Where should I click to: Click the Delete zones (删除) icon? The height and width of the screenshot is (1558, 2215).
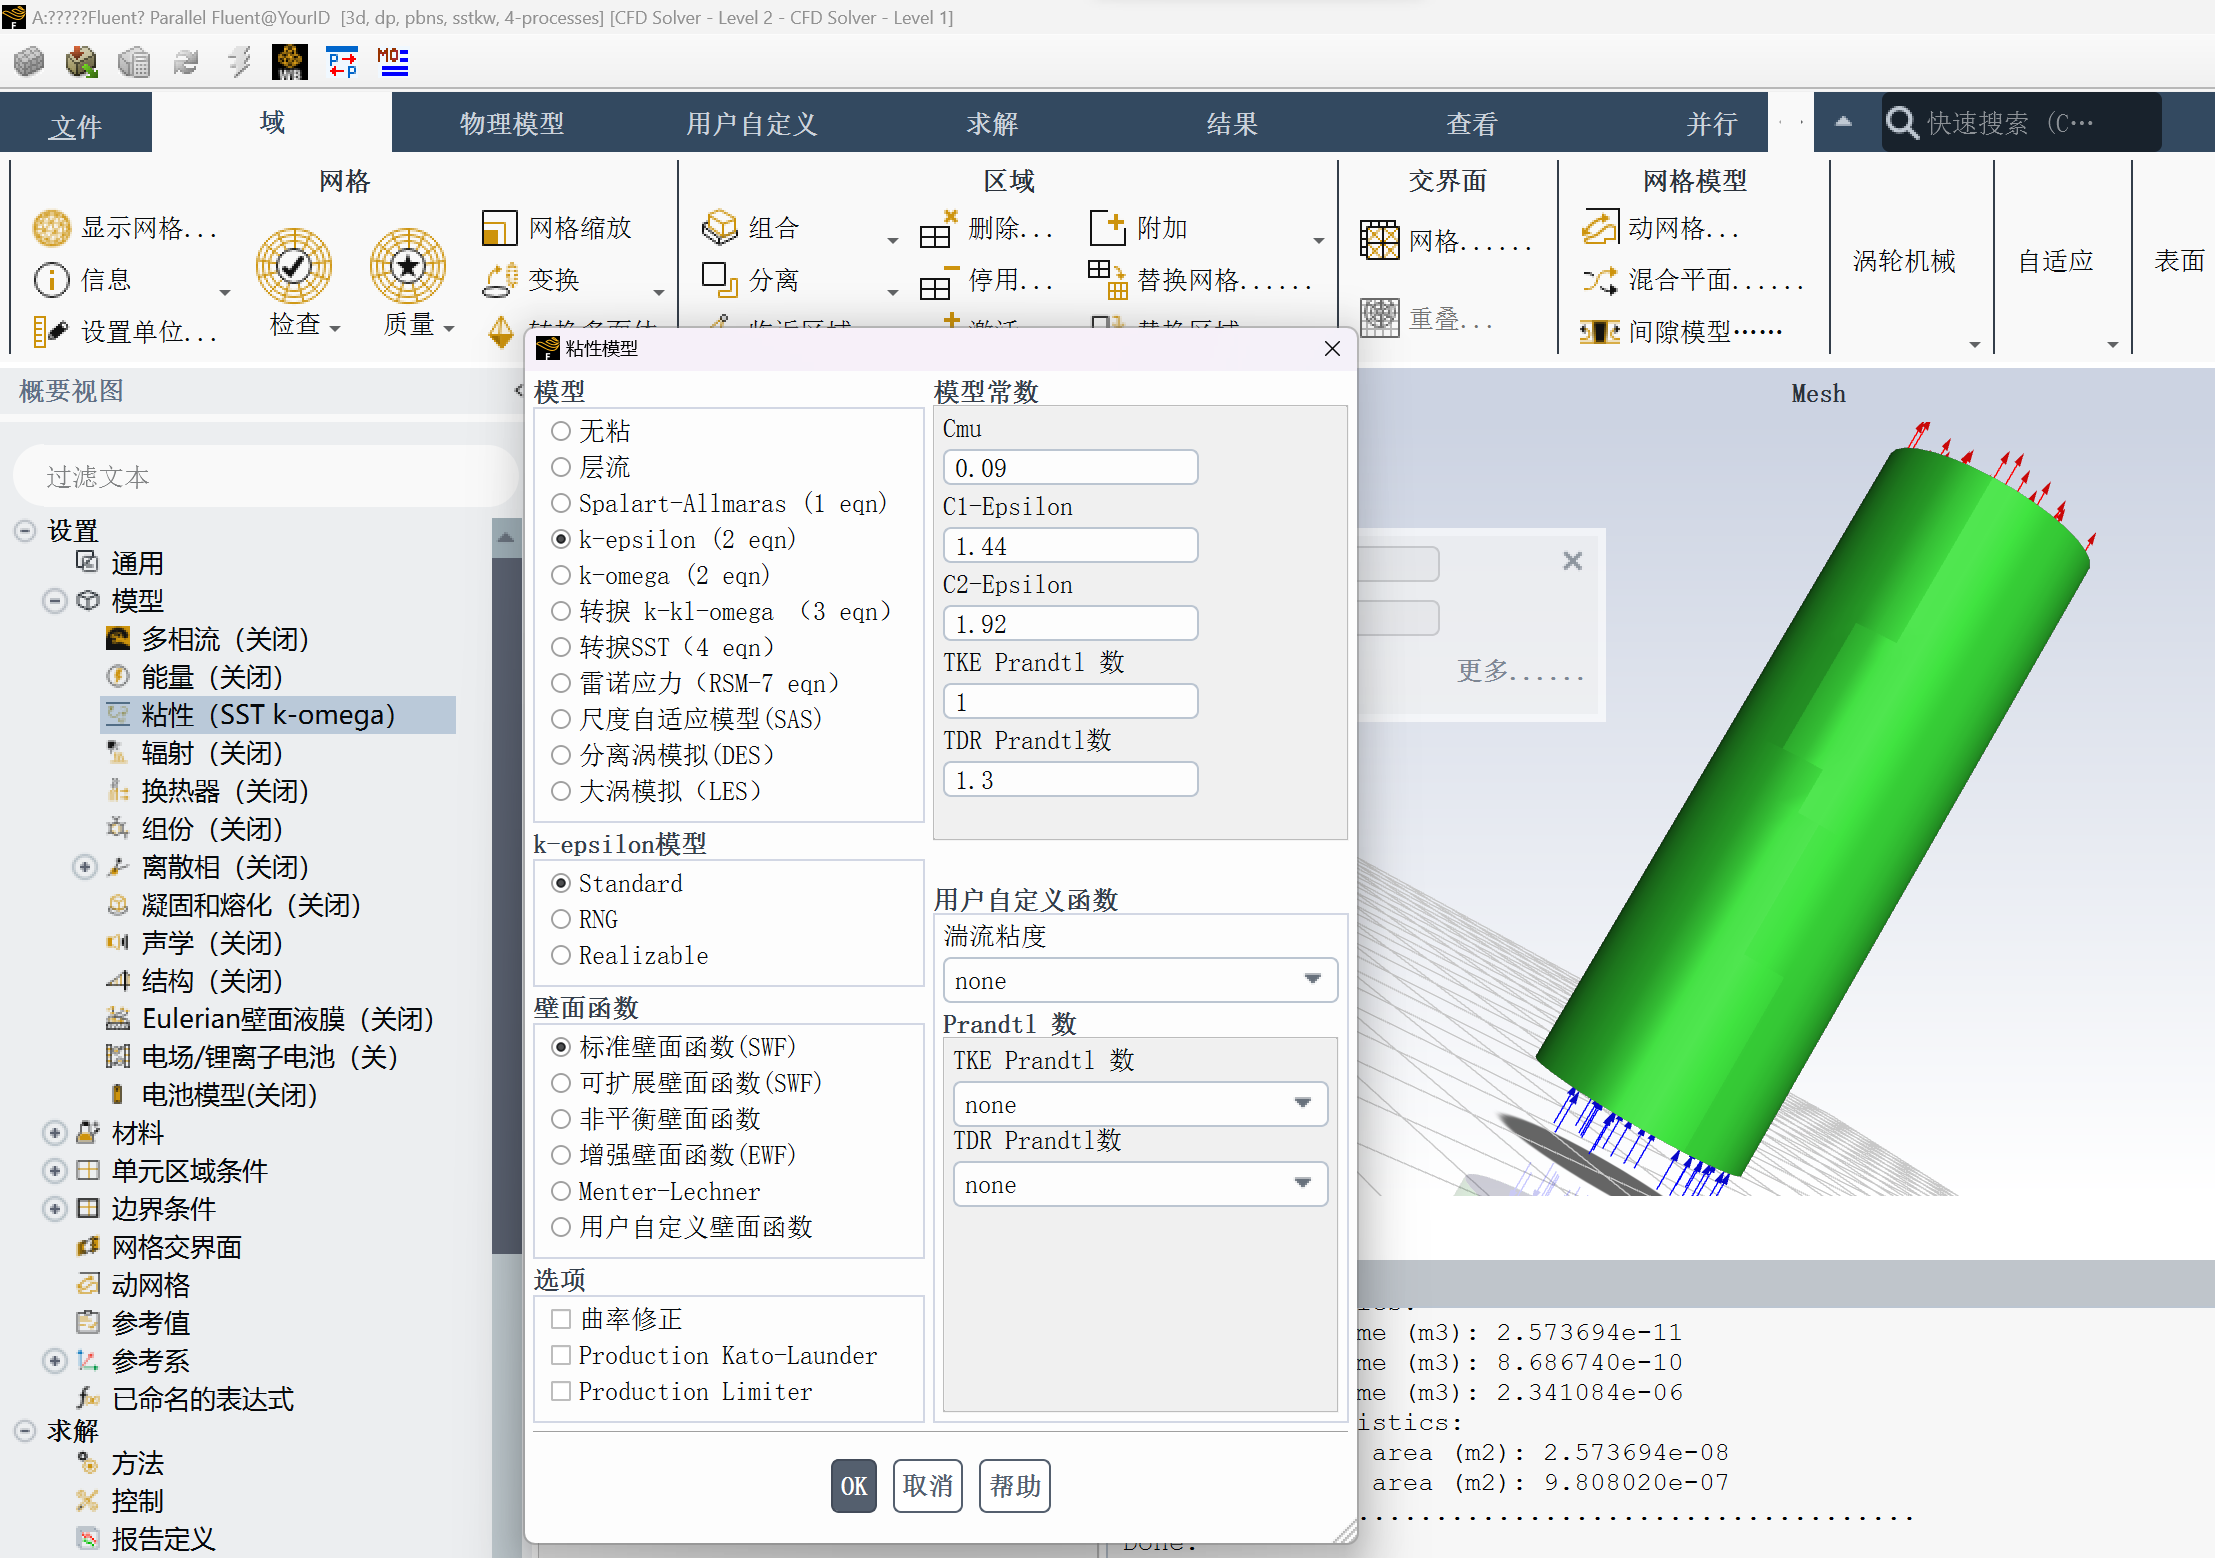click(x=938, y=229)
